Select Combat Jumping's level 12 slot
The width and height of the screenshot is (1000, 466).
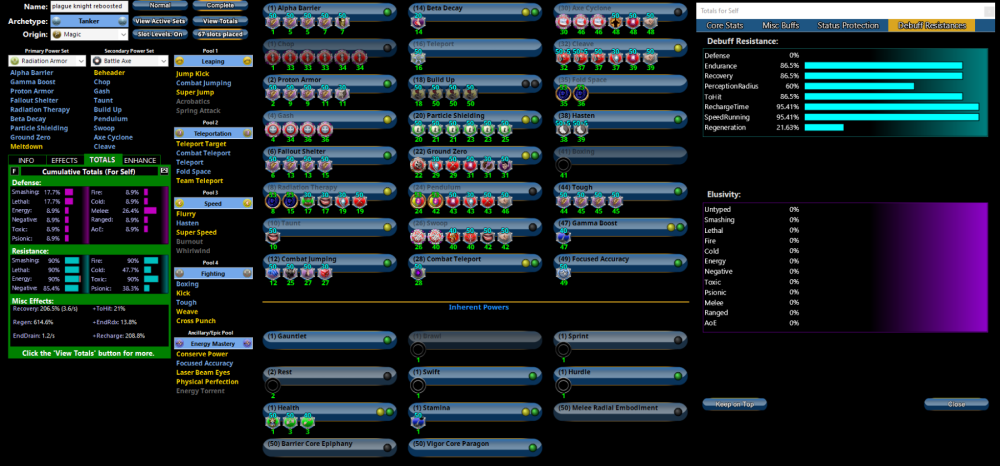tap(272, 273)
